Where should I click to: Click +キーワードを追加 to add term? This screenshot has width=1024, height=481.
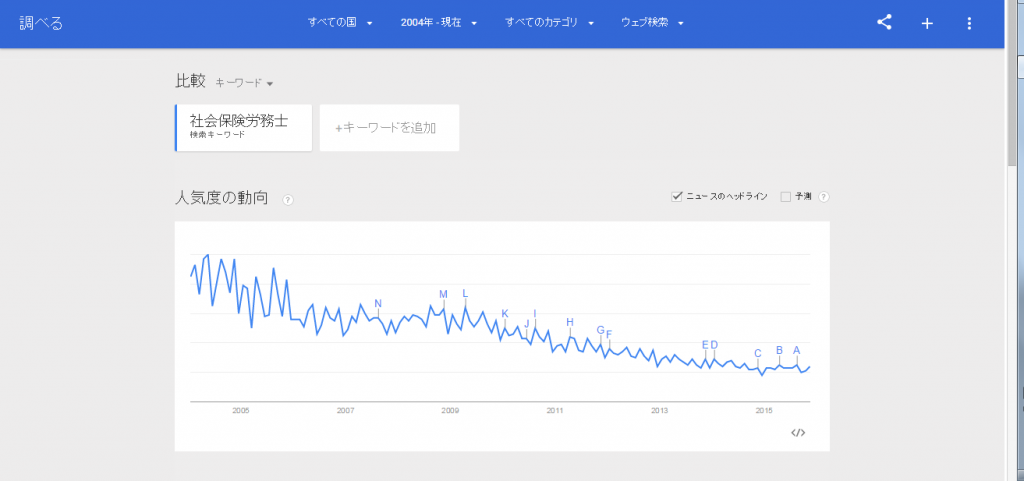point(389,128)
